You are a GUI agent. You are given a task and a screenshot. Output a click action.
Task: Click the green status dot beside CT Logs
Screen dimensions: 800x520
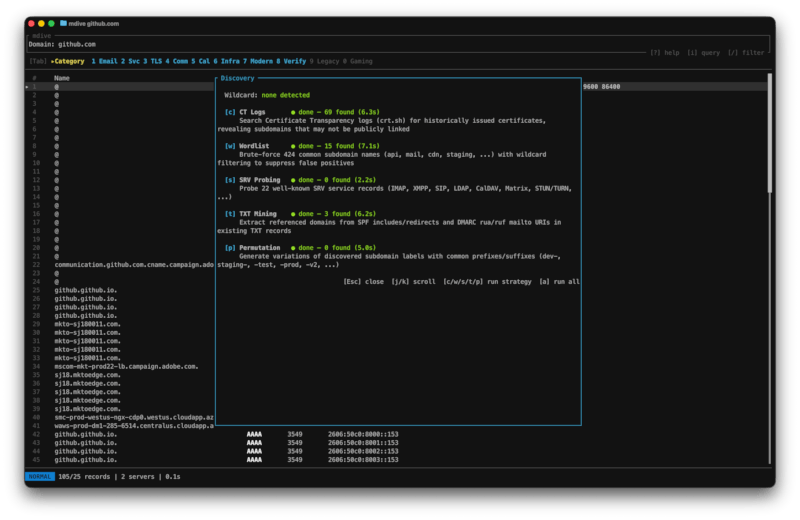[293, 112]
